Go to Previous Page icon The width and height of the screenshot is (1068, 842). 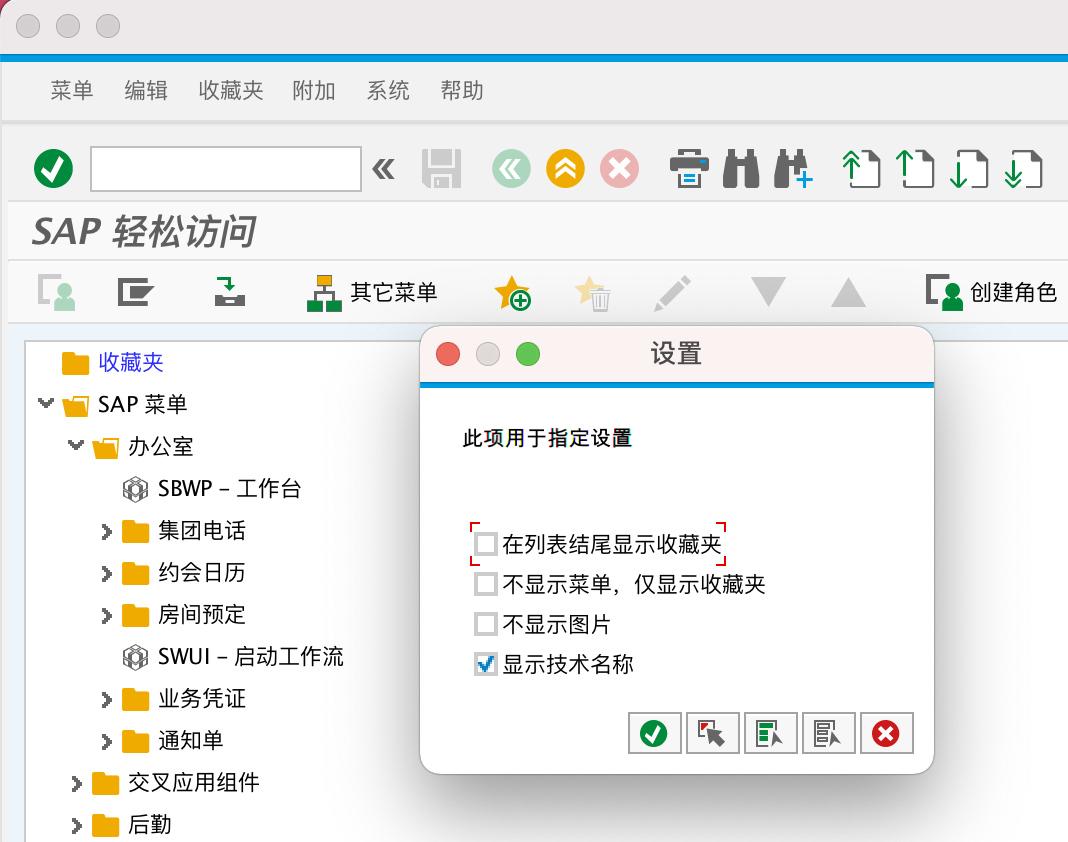click(x=915, y=168)
